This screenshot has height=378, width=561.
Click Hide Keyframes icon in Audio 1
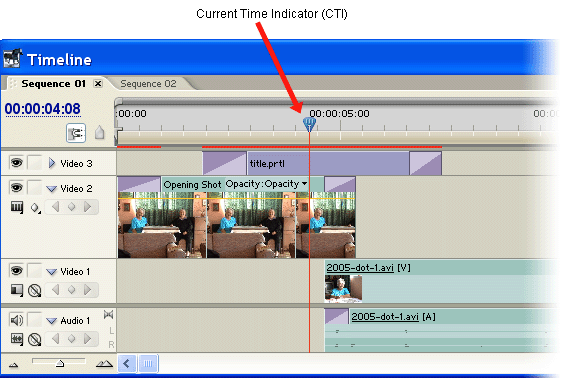pyautogui.click(x=35, y=339)
